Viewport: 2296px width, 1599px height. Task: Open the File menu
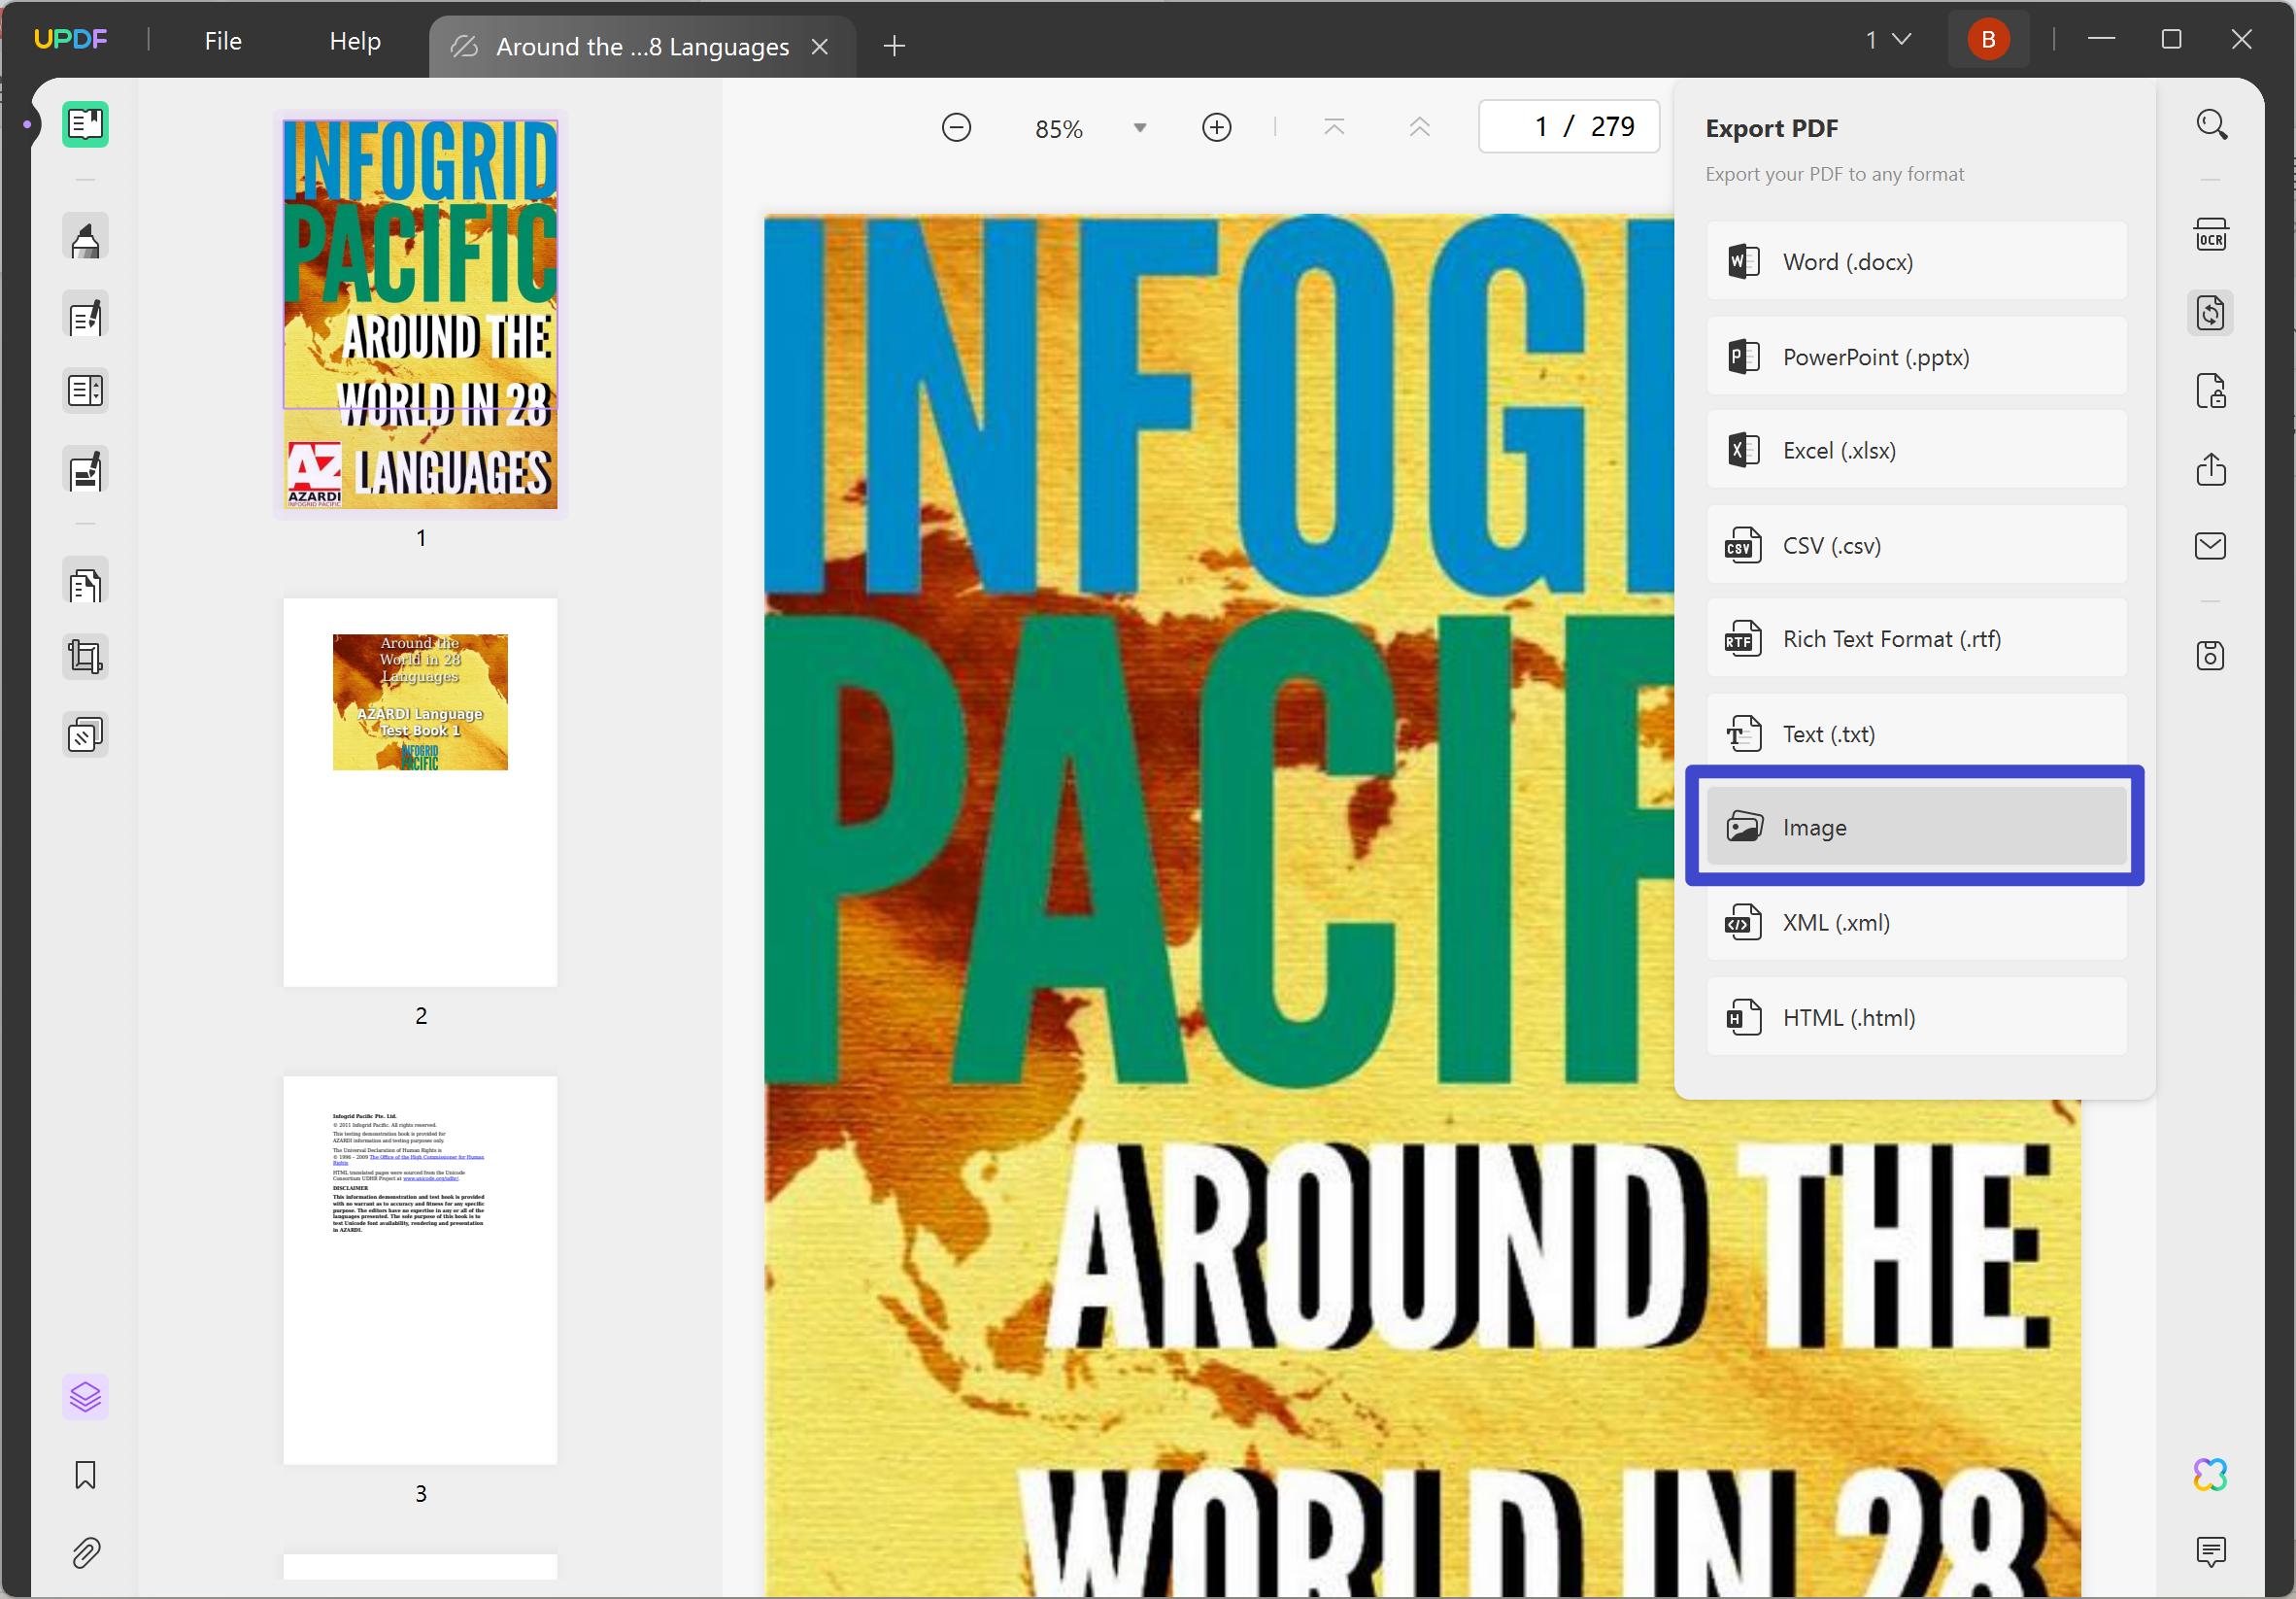pyautogui.click(x=223, y=41)
